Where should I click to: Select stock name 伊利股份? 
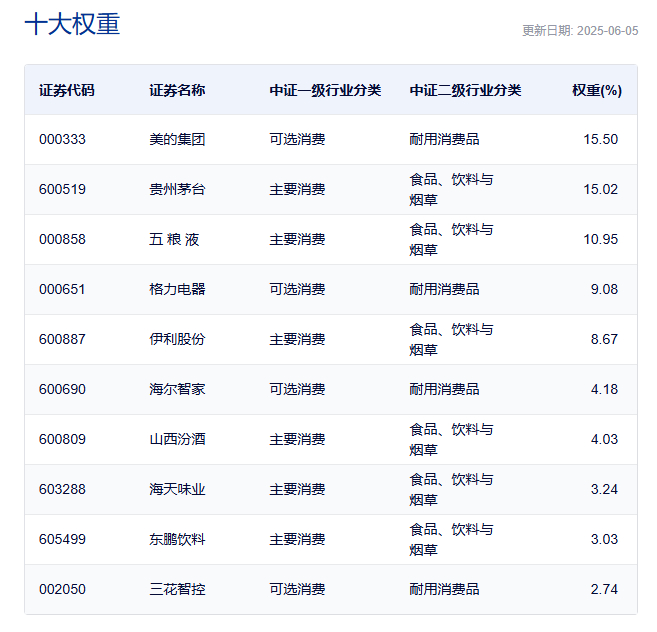coord(177,339)
